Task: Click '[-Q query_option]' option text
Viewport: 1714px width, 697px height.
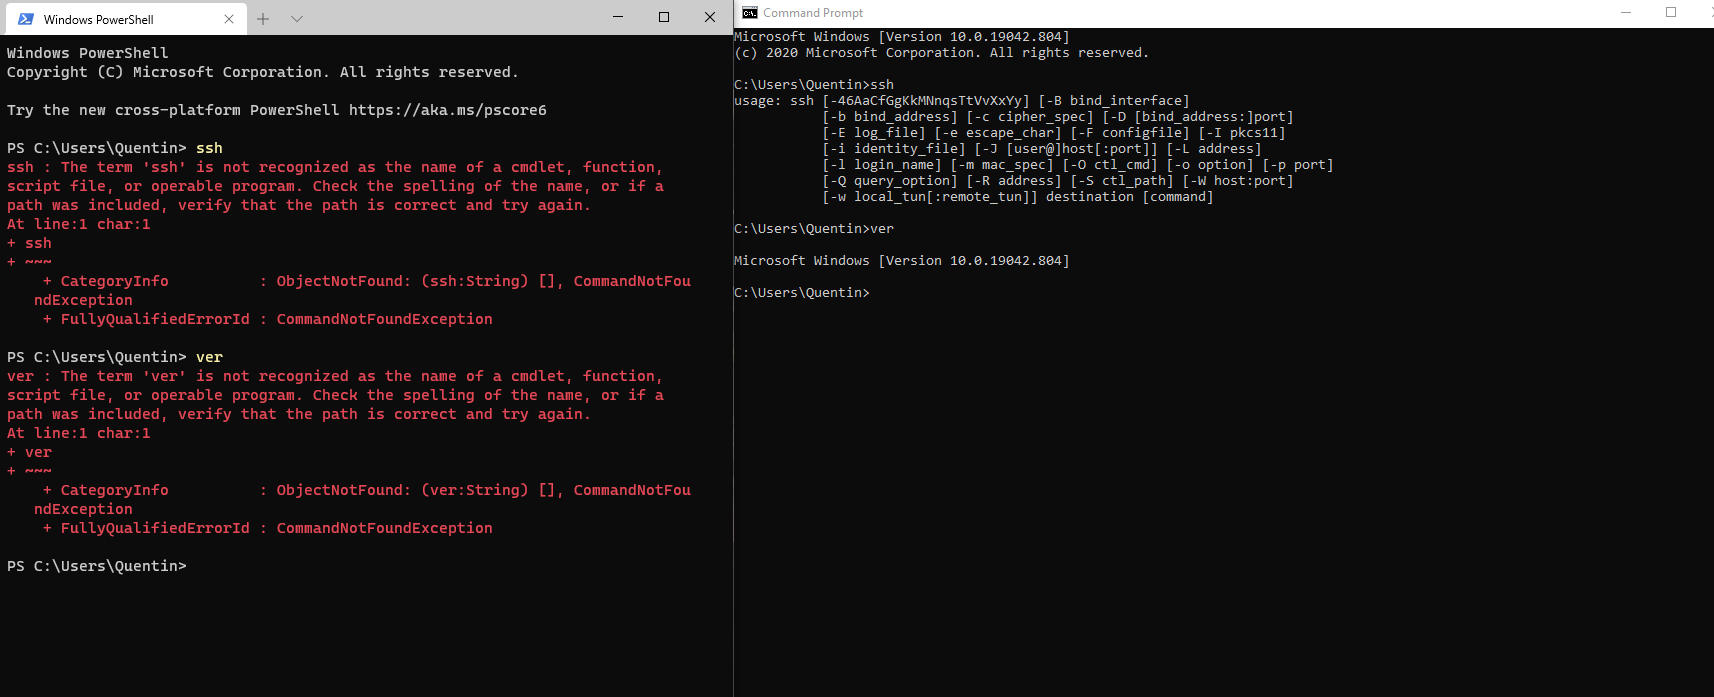Action: point(890,181)
